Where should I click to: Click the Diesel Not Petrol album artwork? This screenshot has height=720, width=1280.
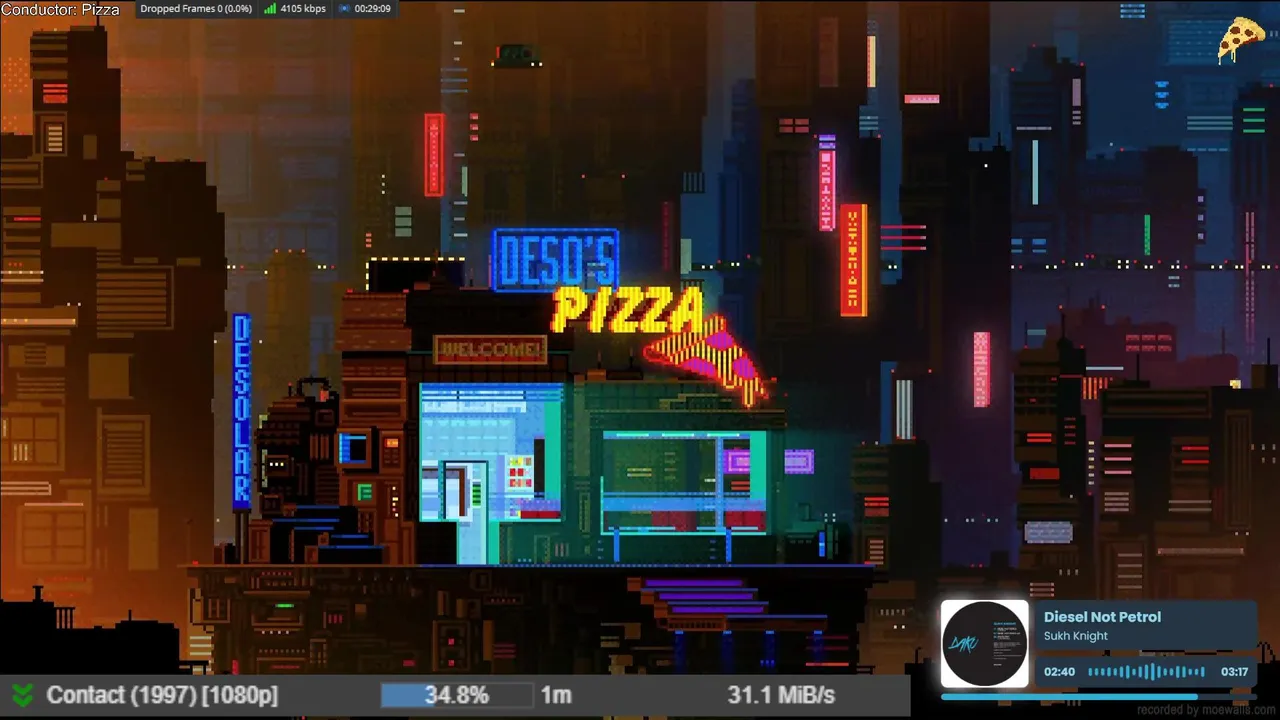984,644
